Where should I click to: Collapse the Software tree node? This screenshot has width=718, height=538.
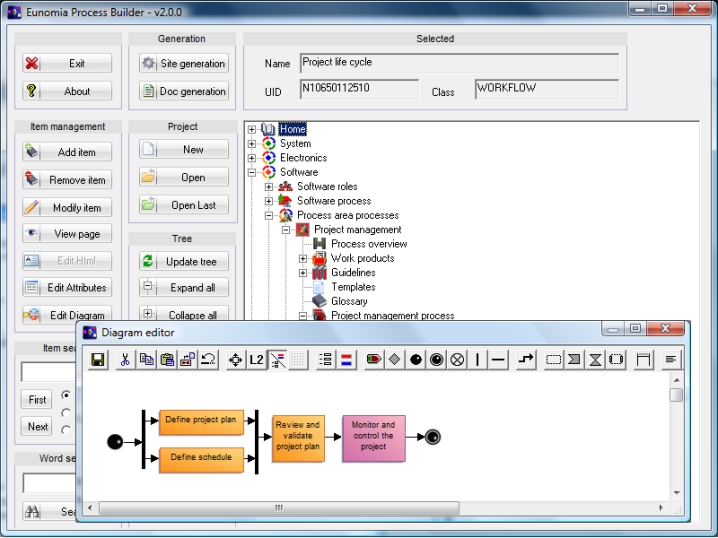point(252,172)
